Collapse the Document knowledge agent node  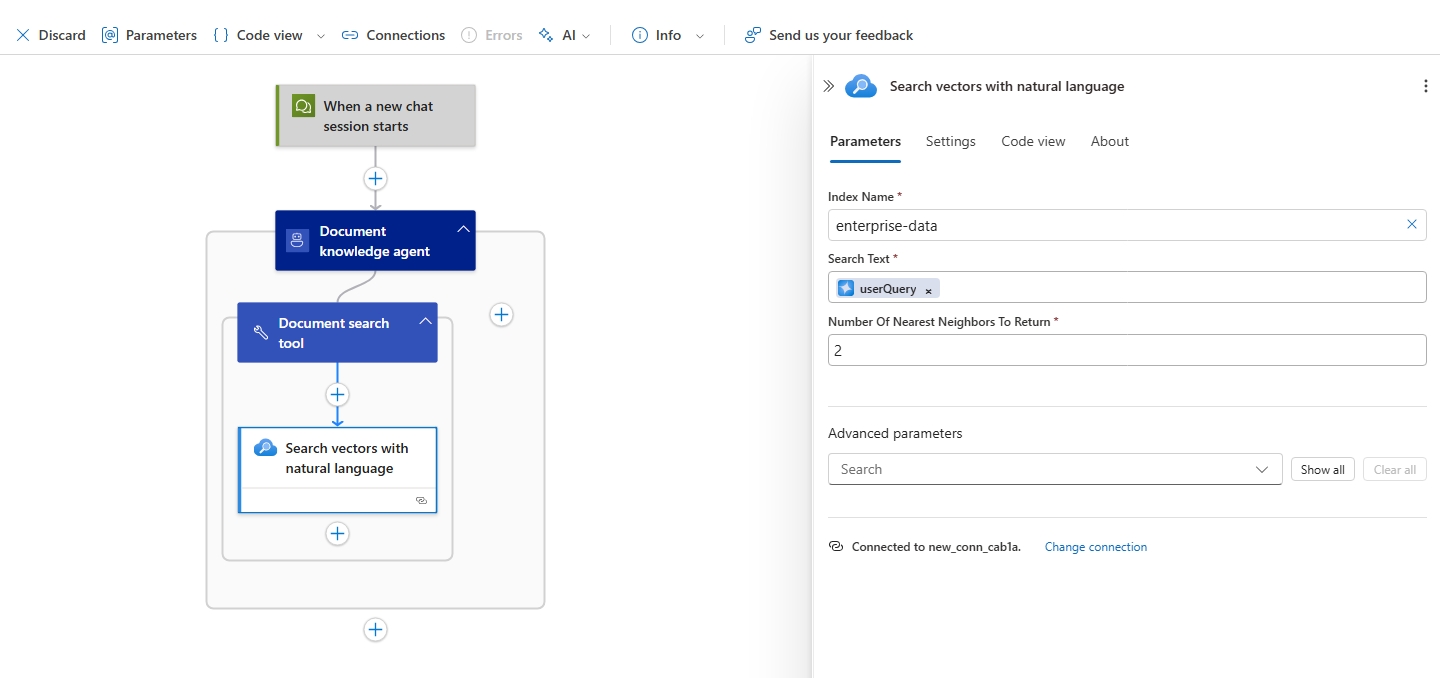[463, 228]
